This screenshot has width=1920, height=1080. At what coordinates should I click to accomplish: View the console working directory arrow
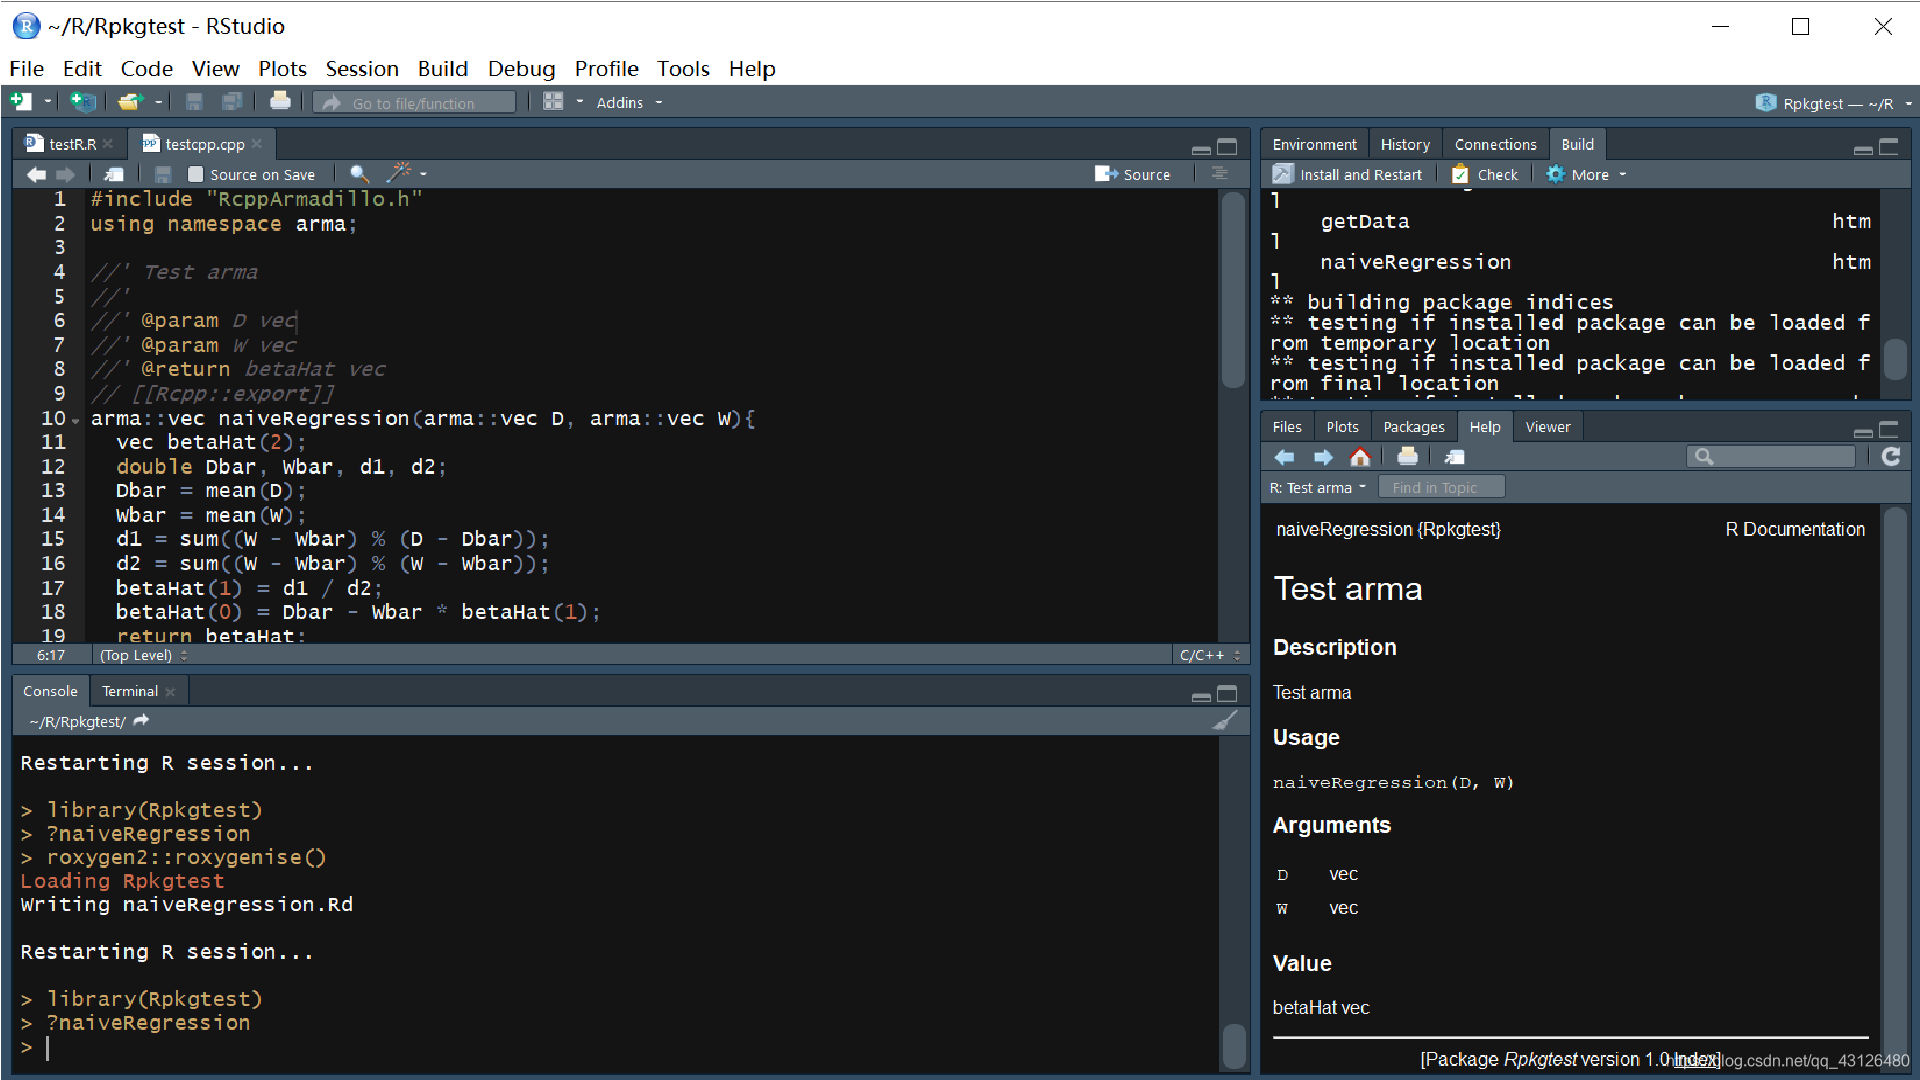click(141, 721)
